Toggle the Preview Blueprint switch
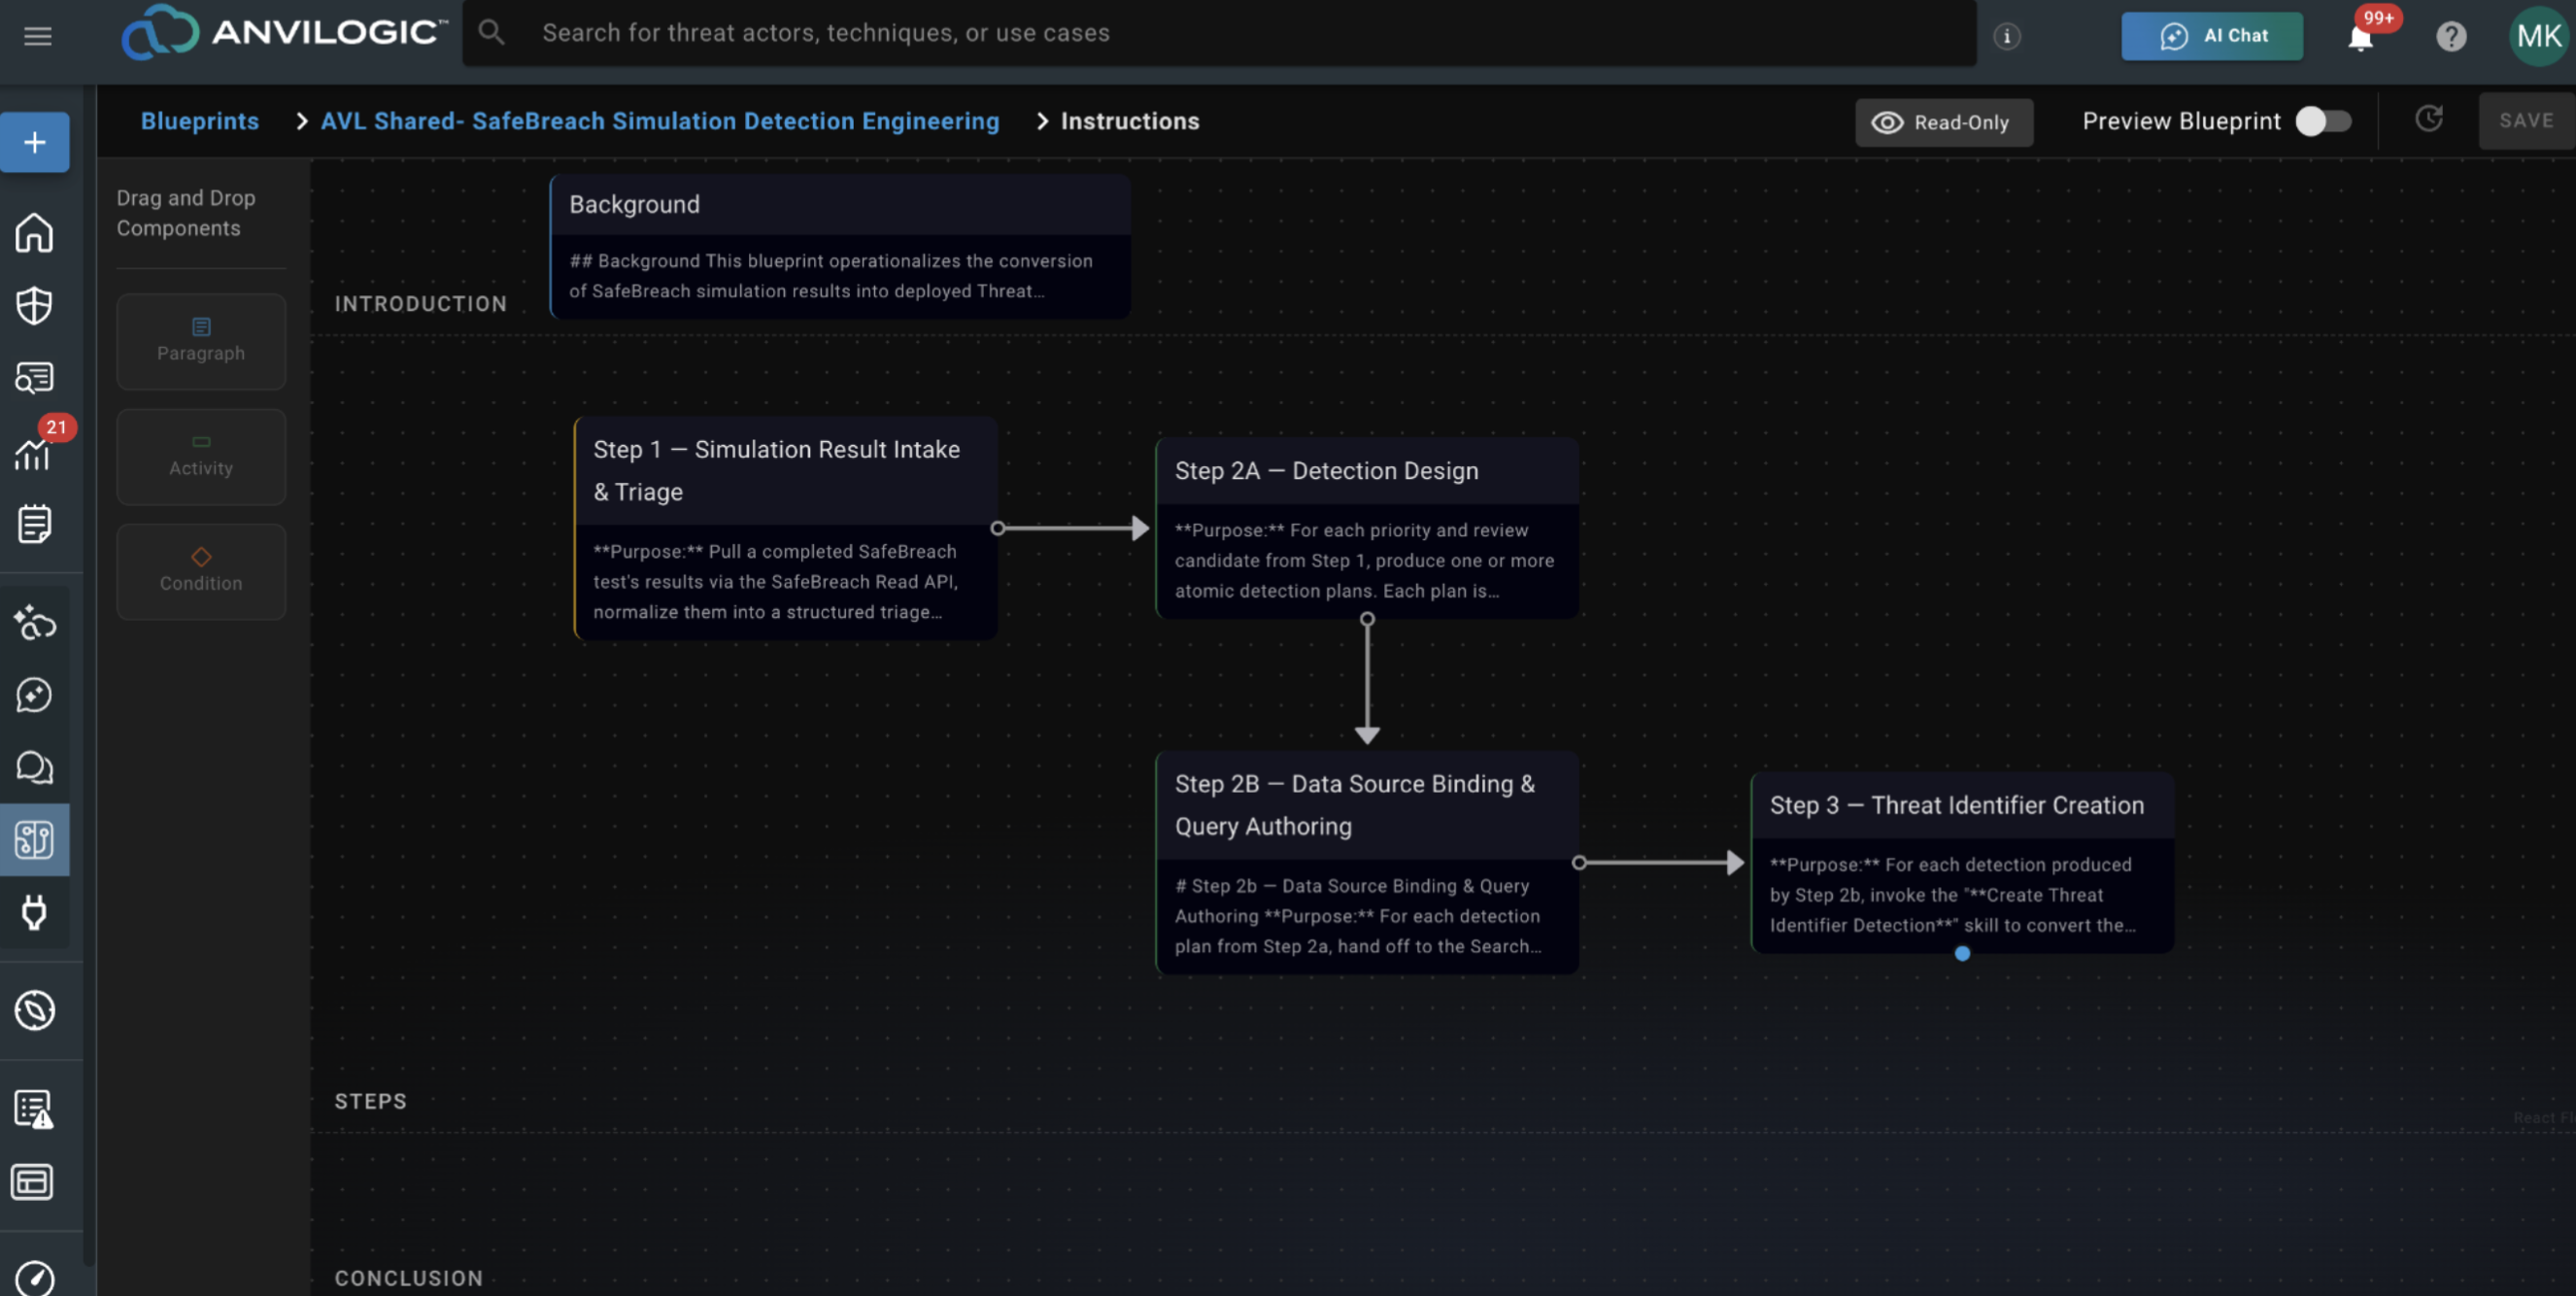Viewport: 2576px width, 1296px height. tap(2322, 122)
